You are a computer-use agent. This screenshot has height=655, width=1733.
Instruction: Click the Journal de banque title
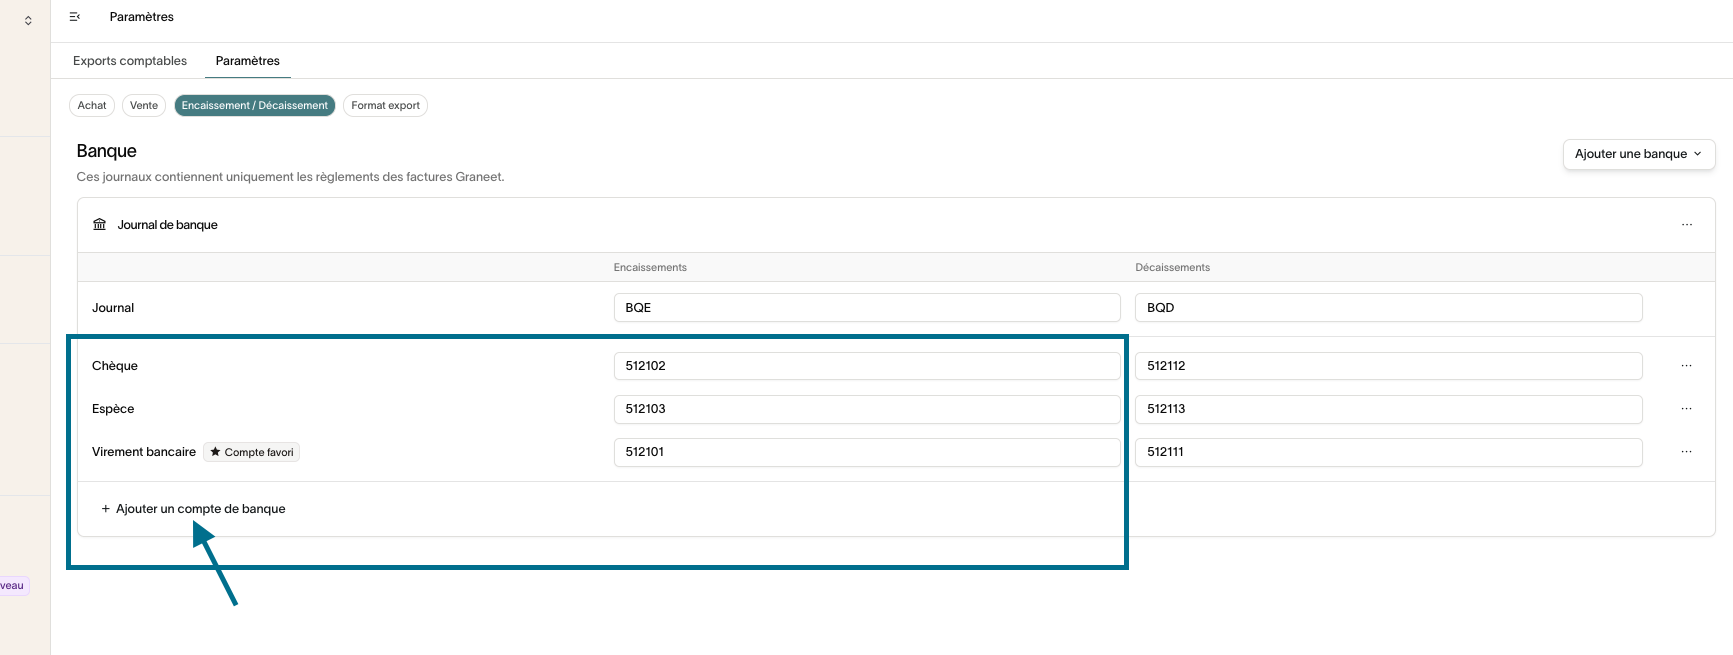point(167,225)
